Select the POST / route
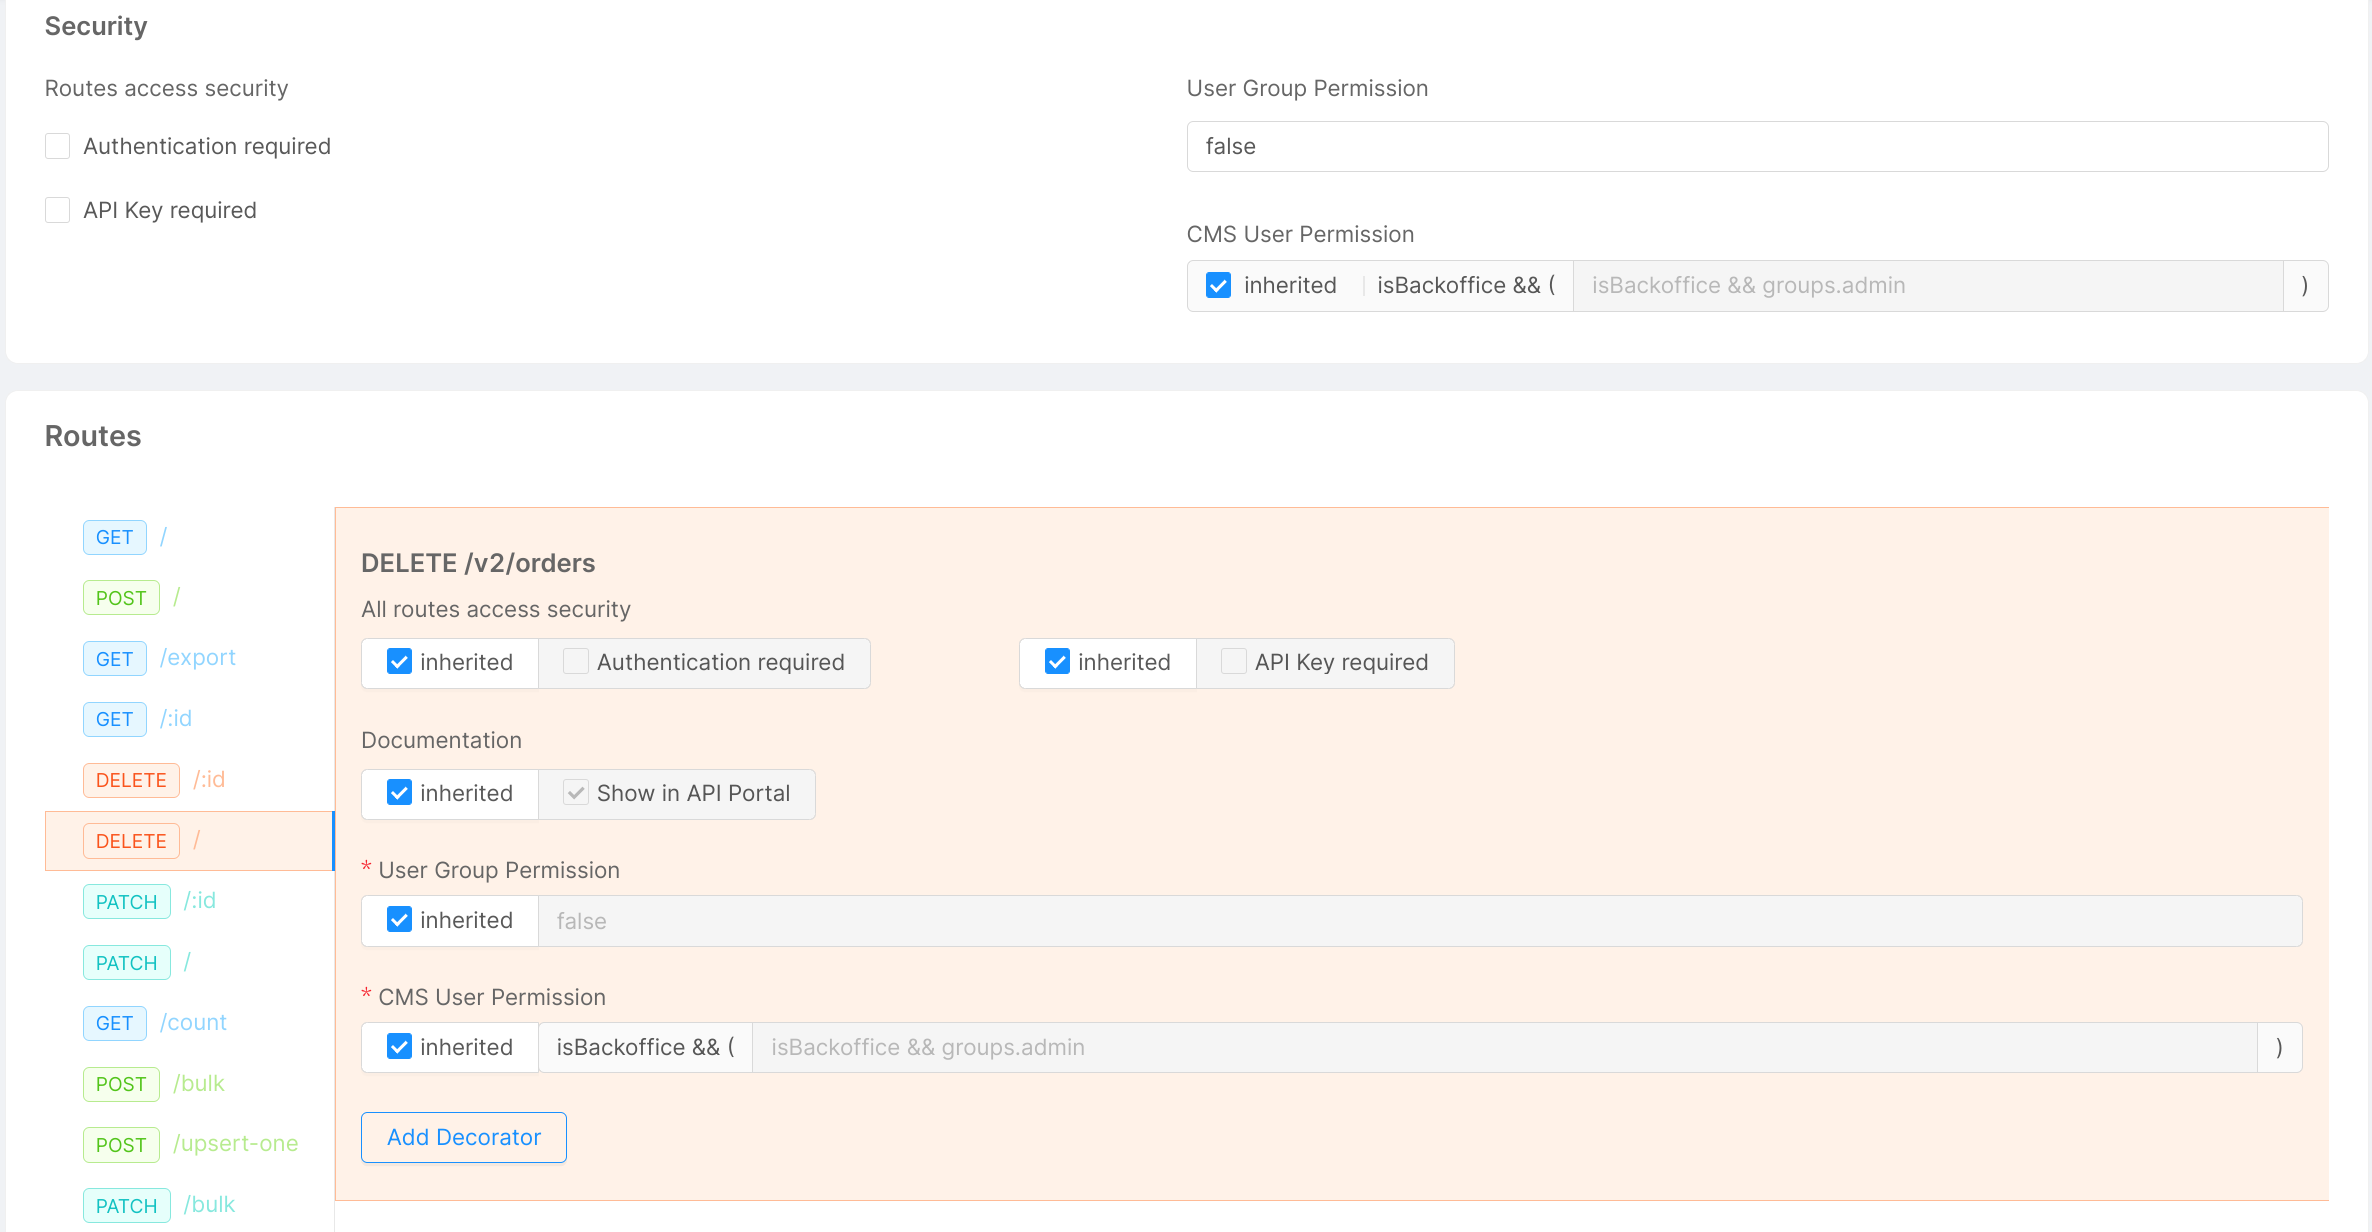Image resolution: width=2372 pixels, height=1232 pixels. pos(121,598)
